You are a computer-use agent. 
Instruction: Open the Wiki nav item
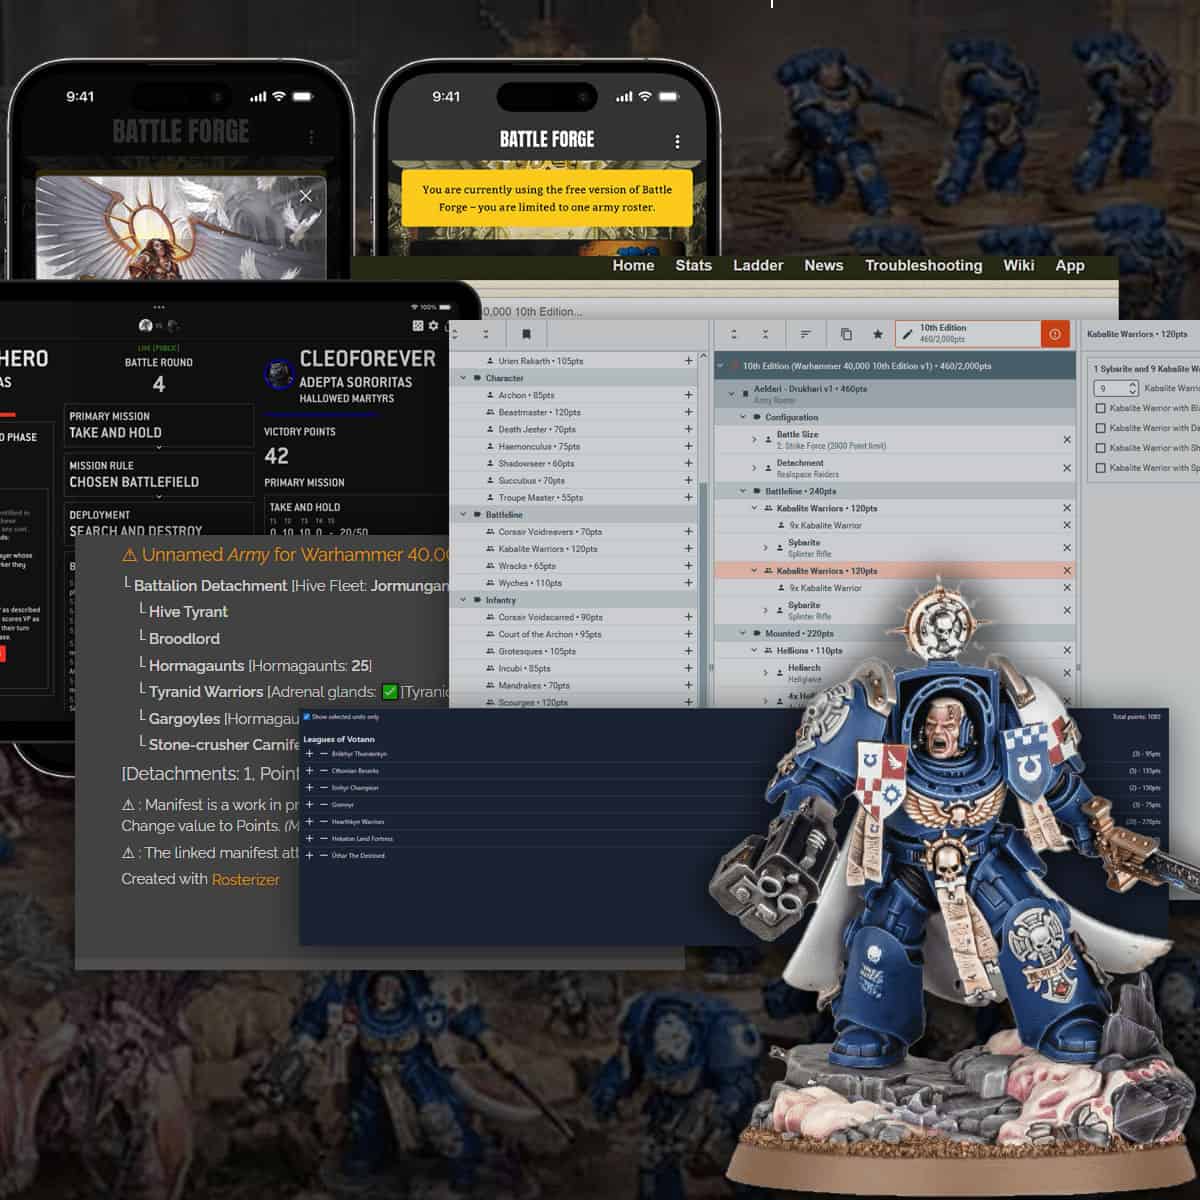1019,265
